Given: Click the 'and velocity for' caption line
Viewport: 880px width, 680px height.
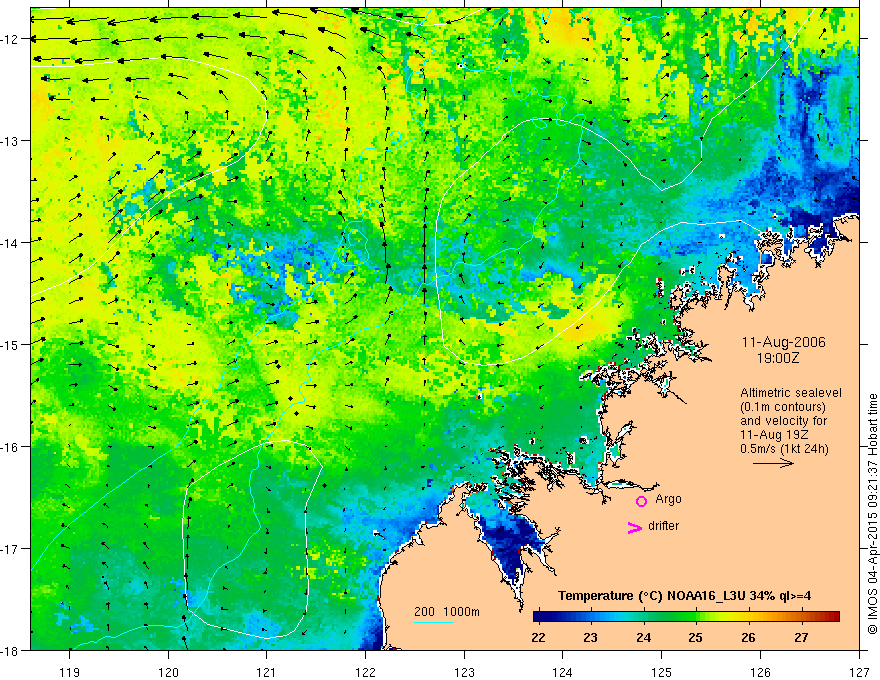Looking at the screenshot, I should click(783, 421).
